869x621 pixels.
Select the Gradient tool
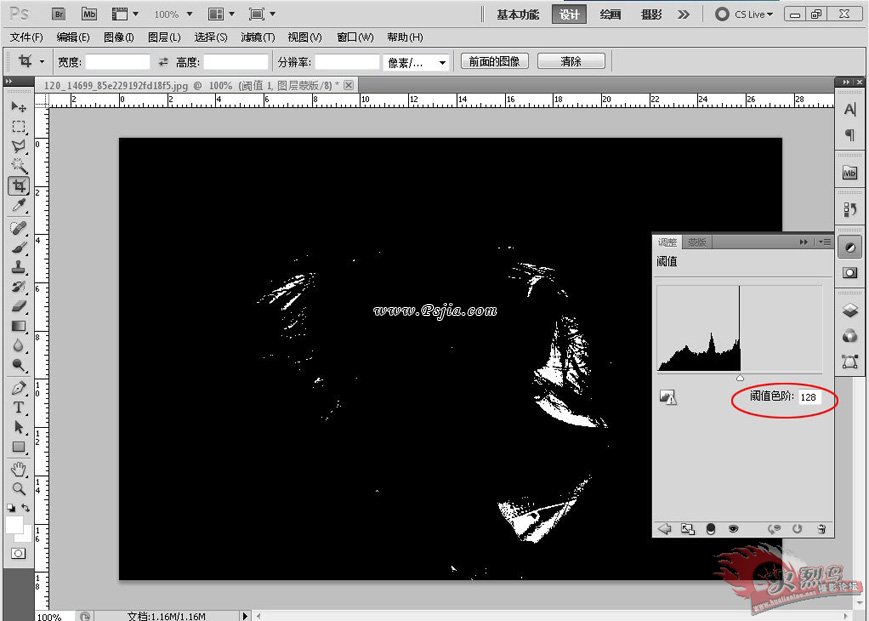click(18, 326)
